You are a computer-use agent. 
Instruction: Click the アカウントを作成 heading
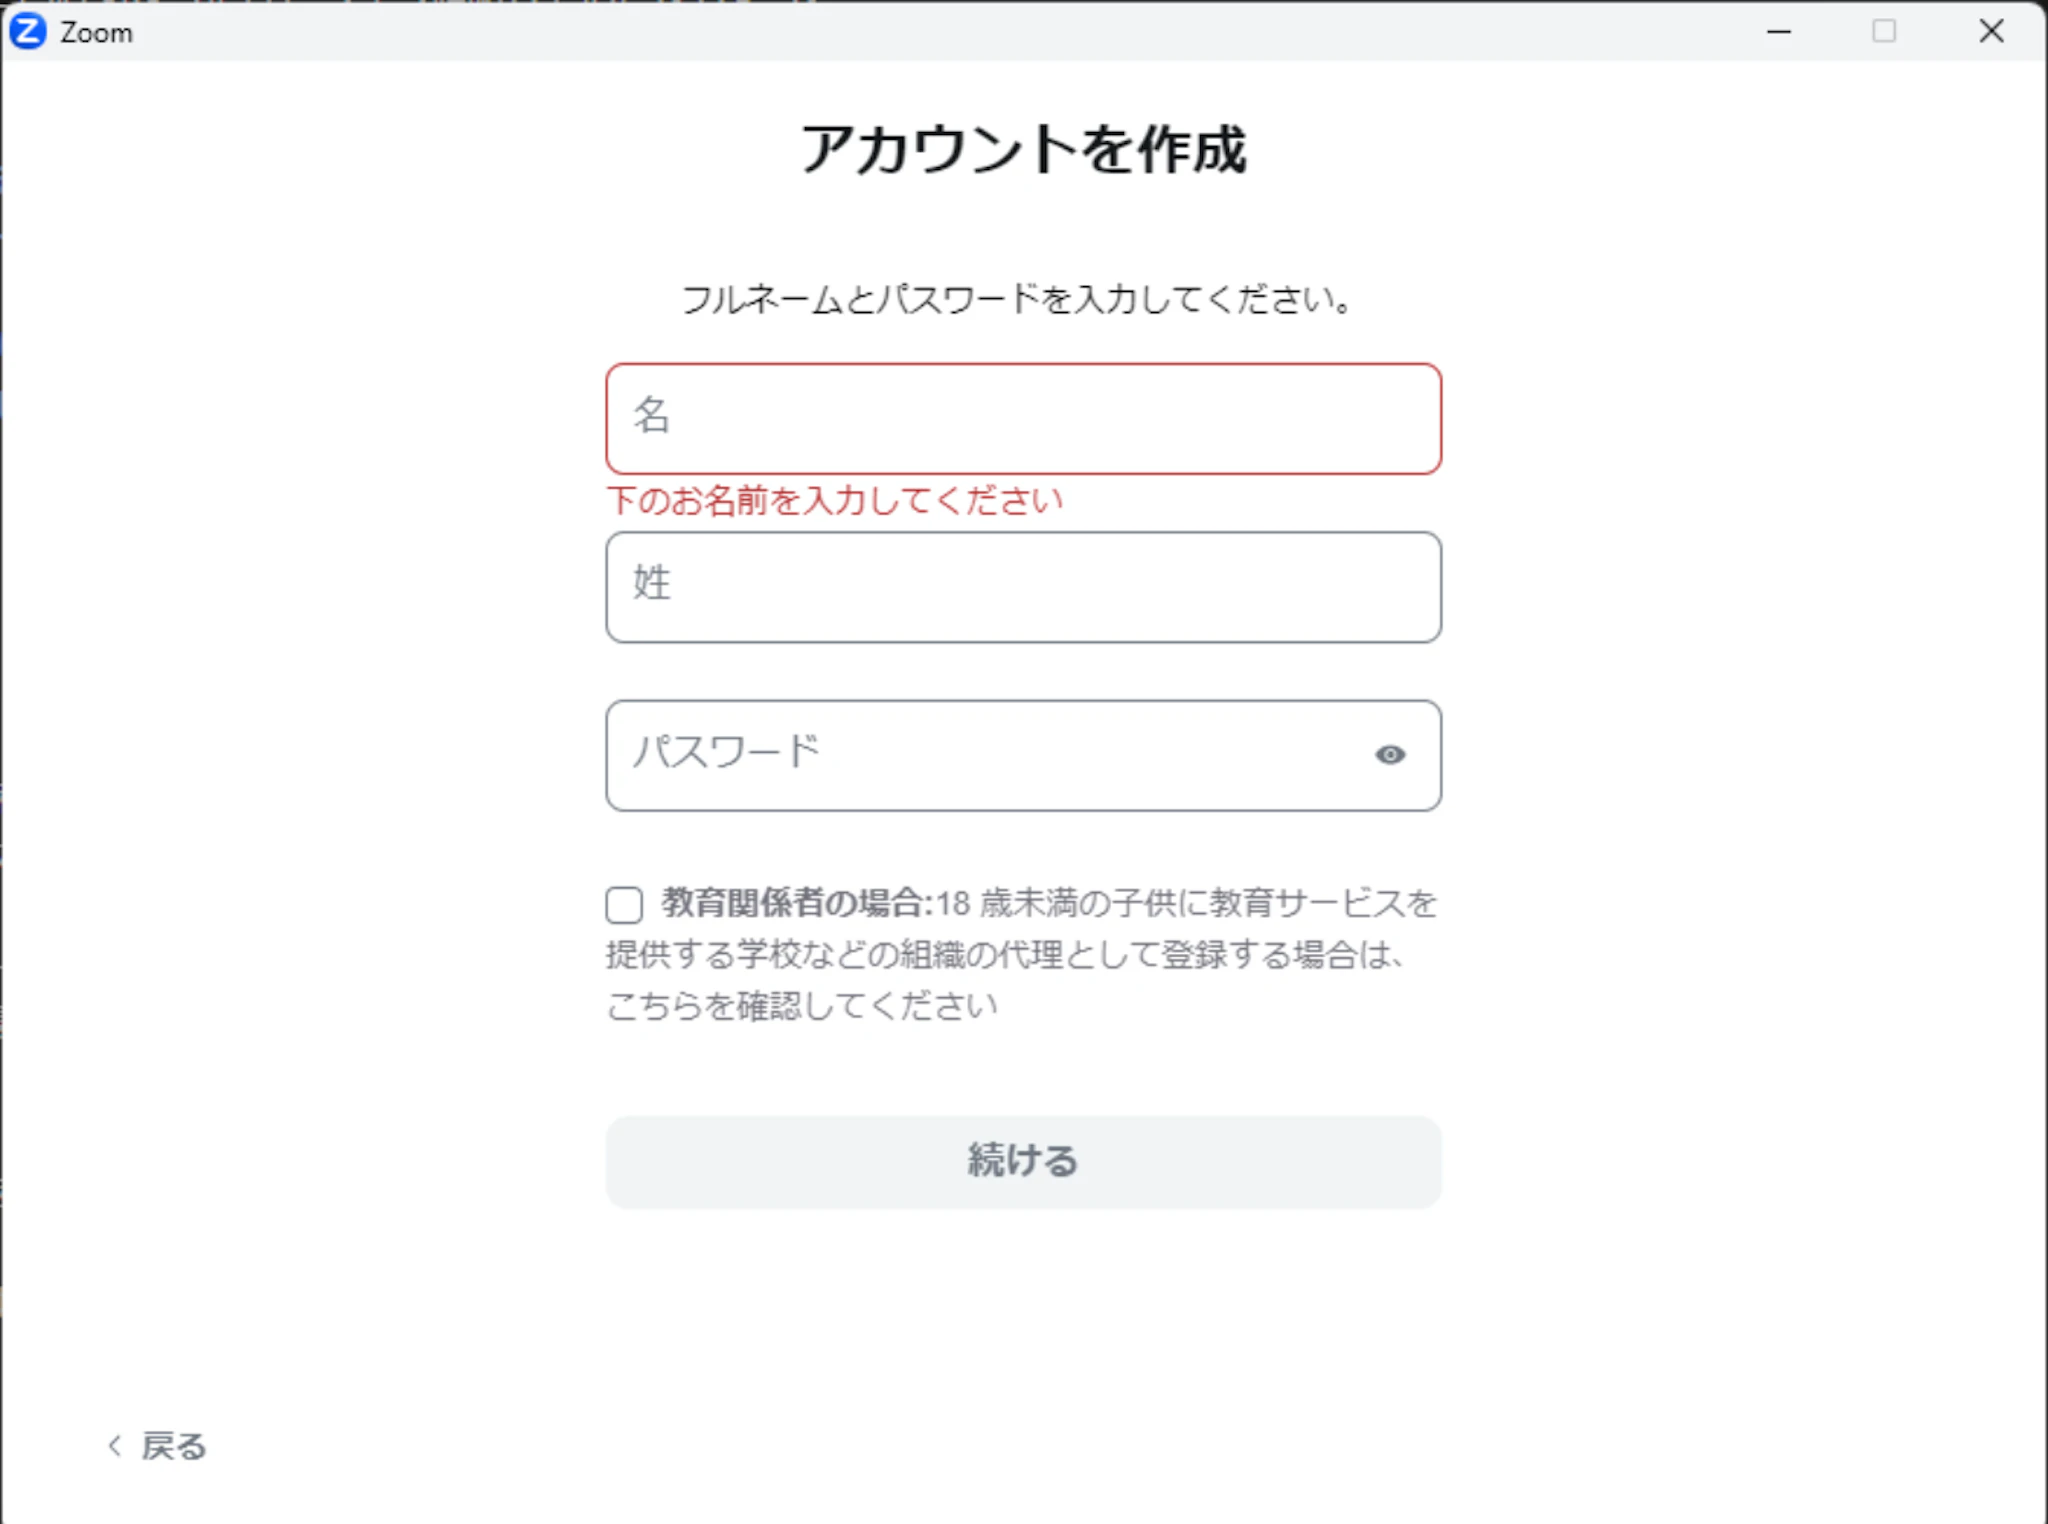1023,150
